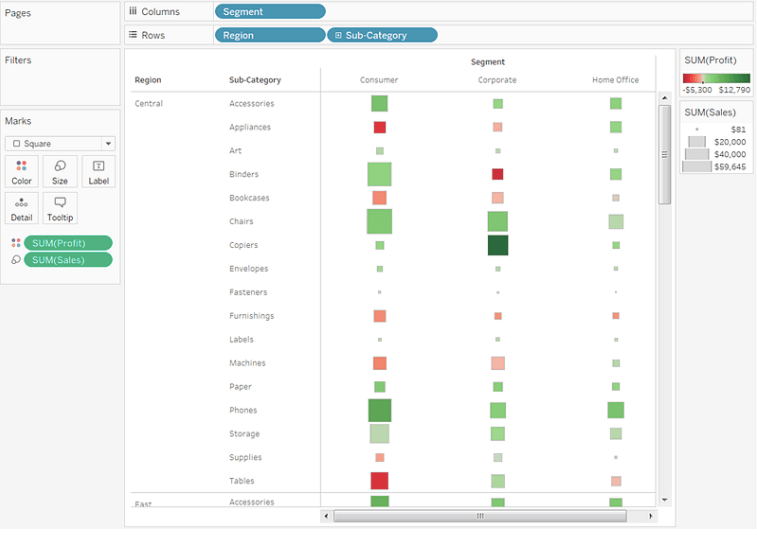Click the vertical scrollbar down arrow
Viewport: 757px width, 536px height.
click(x=664, y=498)
